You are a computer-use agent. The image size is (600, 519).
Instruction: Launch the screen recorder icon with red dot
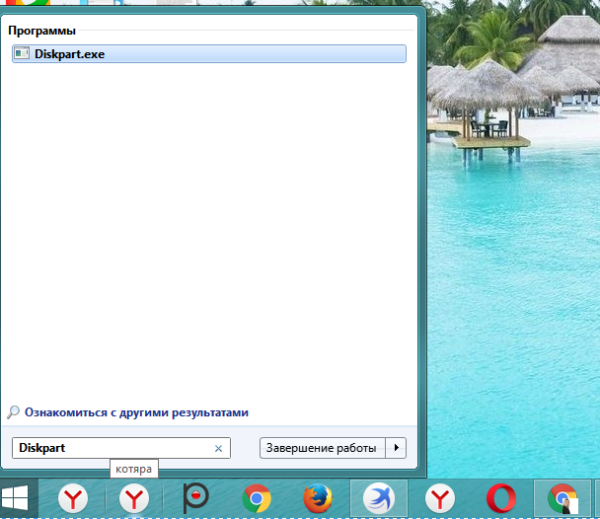pos(196,498)
